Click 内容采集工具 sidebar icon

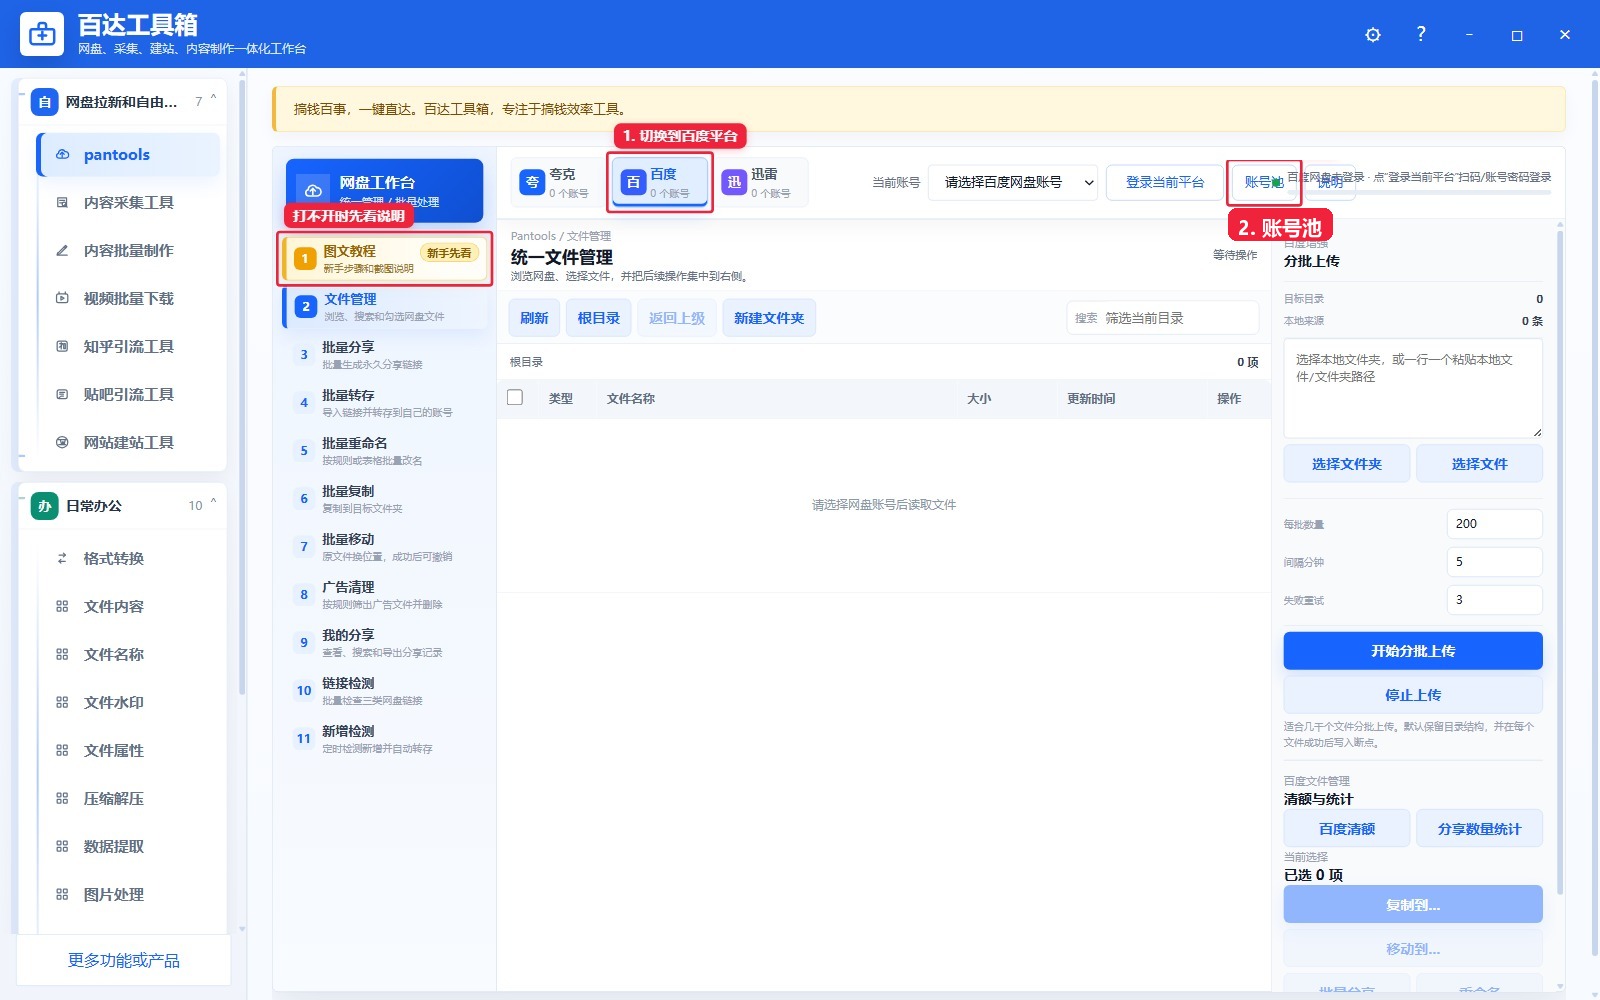tap(62, 203)
